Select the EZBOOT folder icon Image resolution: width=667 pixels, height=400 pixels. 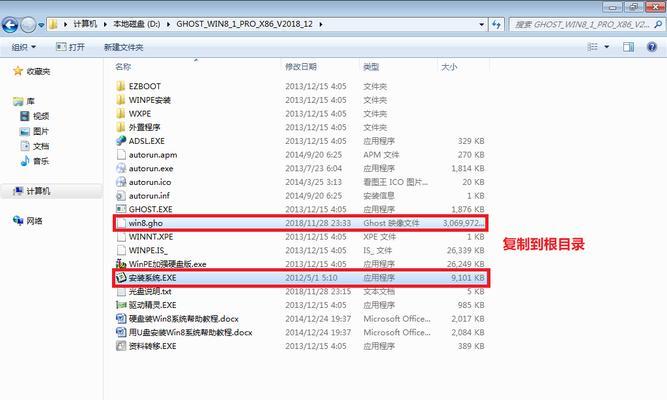pyautogui.click(x=121, y=86)
